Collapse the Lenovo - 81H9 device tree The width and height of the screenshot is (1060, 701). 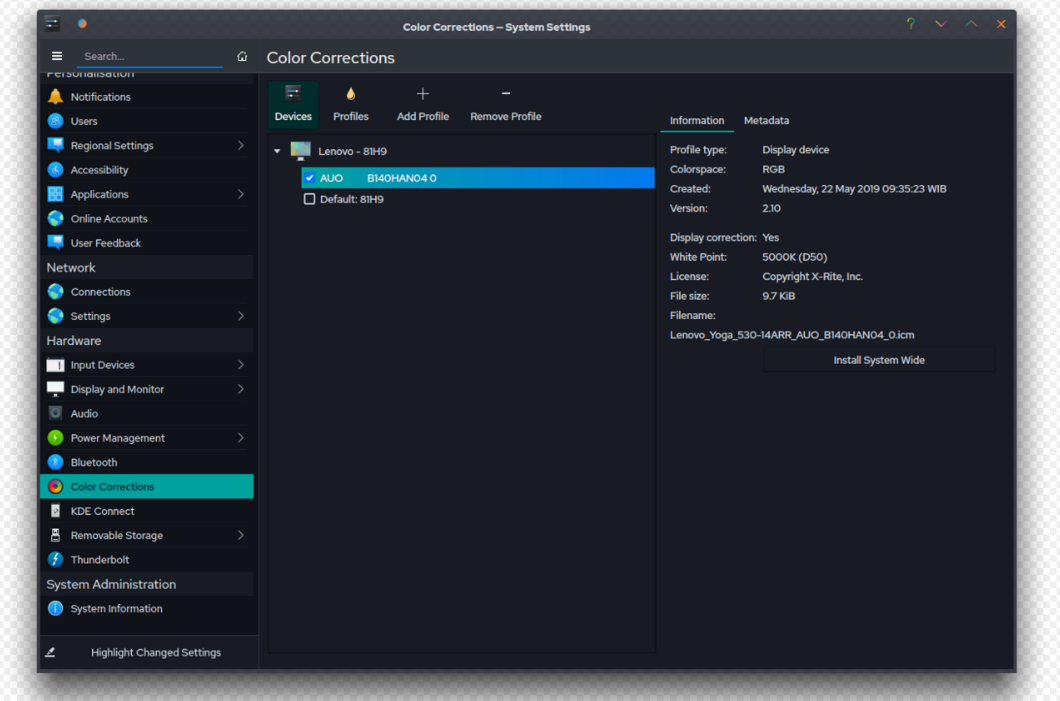click(278, 152)
